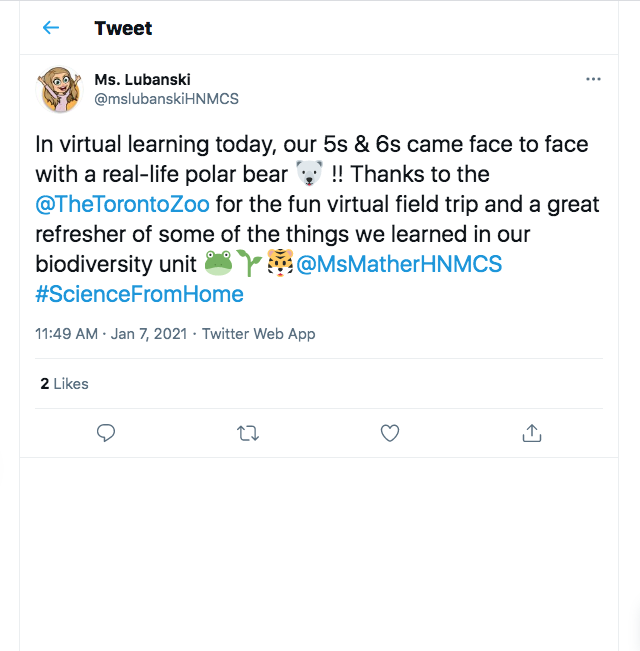Image resolution: width=640 pixels, height=651 pixels.
Task: View the 2 Likes list
Action: [x=64, y=384]
